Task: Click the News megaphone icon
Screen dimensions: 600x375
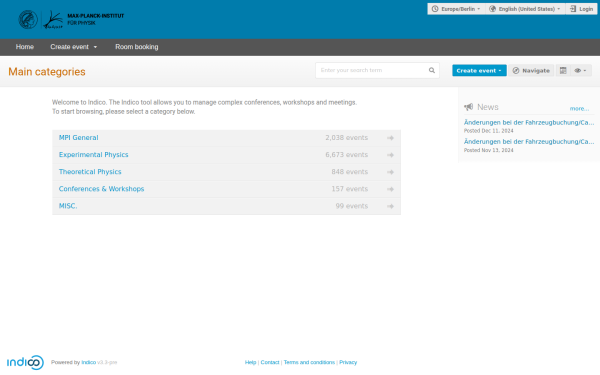Action: click(x=468, y=107)
